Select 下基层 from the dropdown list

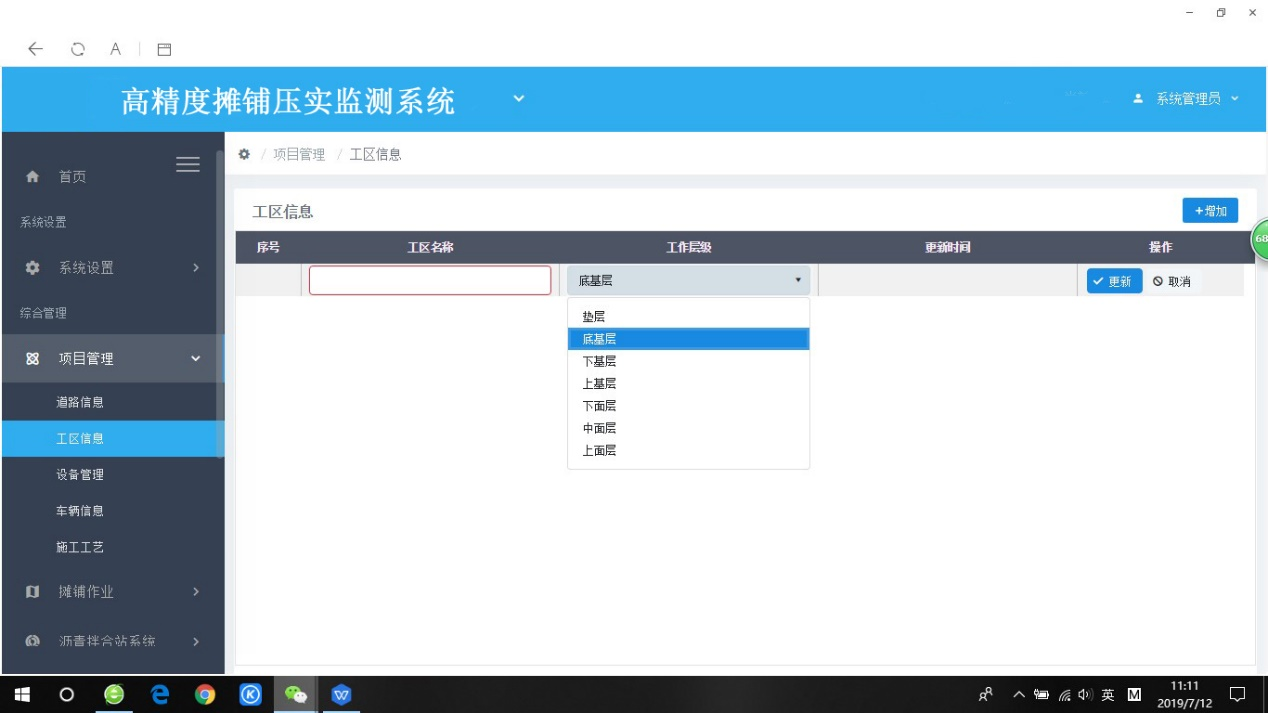tap(688, 361)
